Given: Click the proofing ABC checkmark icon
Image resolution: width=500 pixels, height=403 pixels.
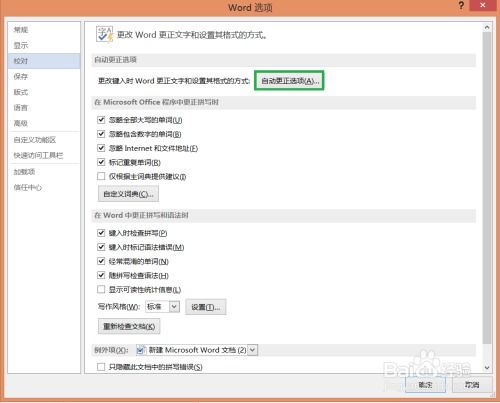Looking at the screenshot, I should coord(104,34).
